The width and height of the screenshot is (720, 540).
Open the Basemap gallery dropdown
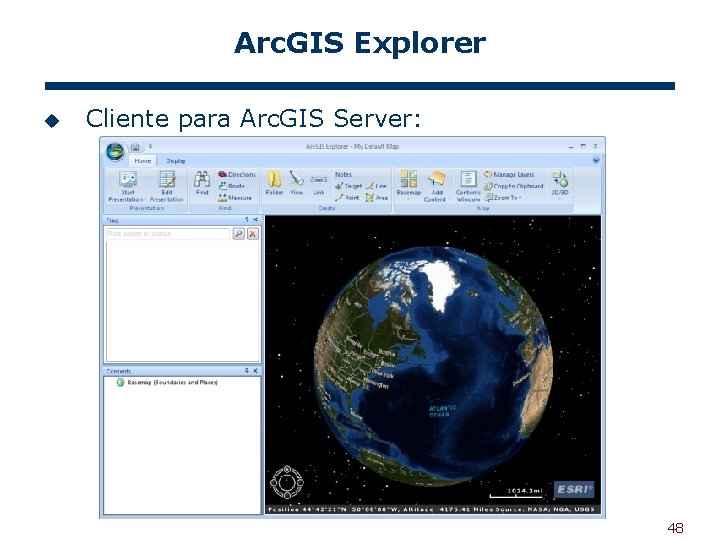409,184
